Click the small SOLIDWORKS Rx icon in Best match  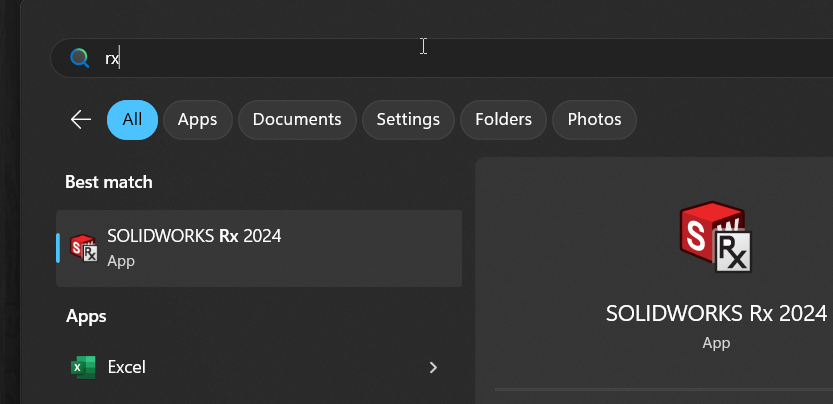tap(84, 246)
